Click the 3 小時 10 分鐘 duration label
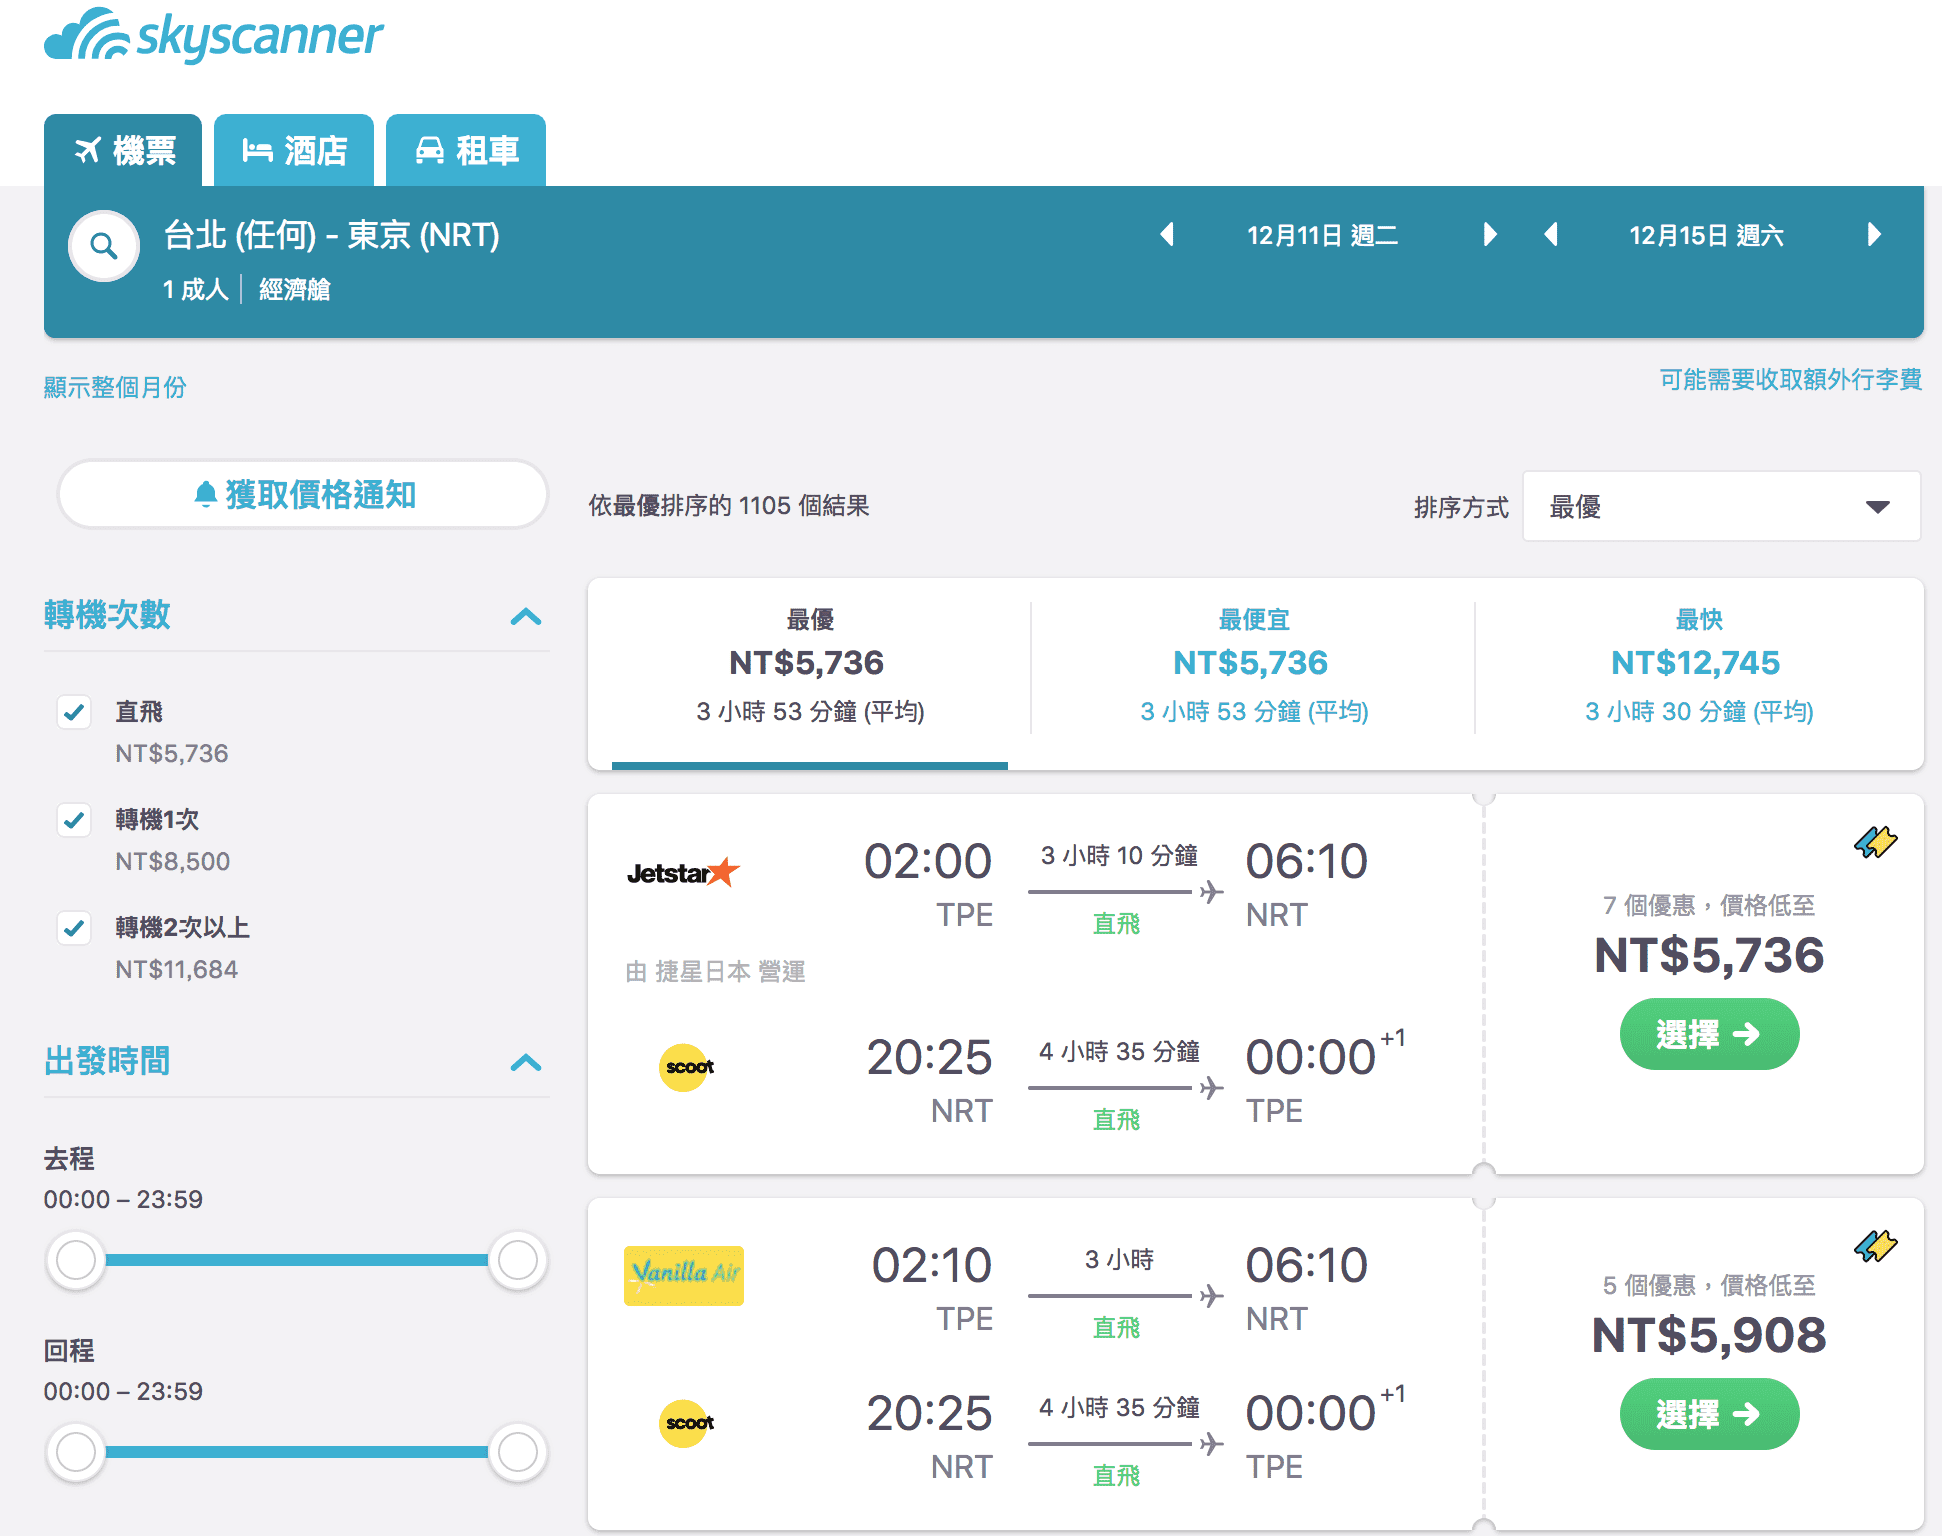This screenshot has width=1942, height=1536. coord(1119,856)
